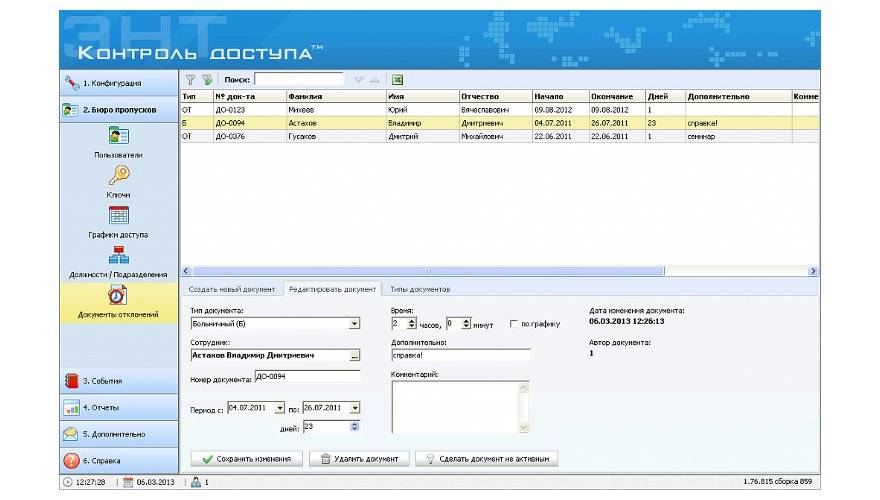Image resolution: width=880 pixels, height=500 pixels.
Task: Select the Документы отклонений icon
Action: [x=118, y=296]
